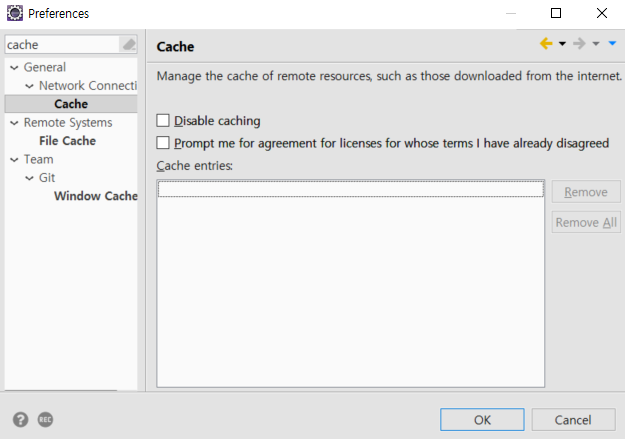
Task: Check Prompt me for agreement for licenses
Action: click(163, 143)
